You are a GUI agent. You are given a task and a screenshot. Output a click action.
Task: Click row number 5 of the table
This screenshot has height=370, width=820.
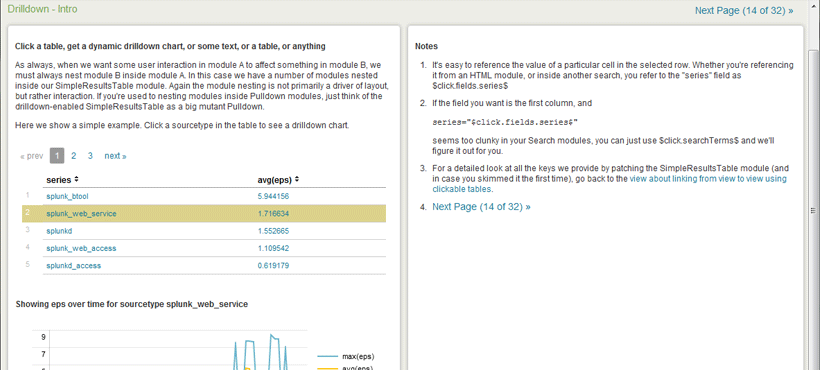[x=27, y=264]
